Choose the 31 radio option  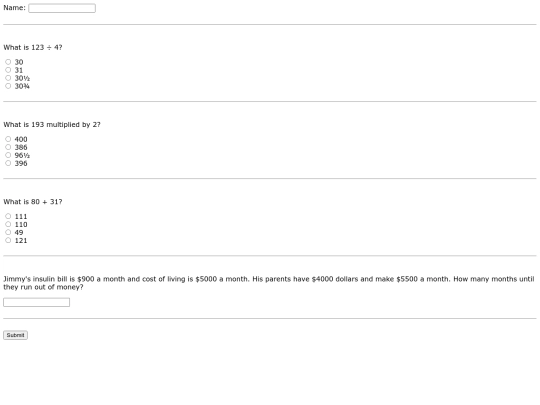[8, 70]
